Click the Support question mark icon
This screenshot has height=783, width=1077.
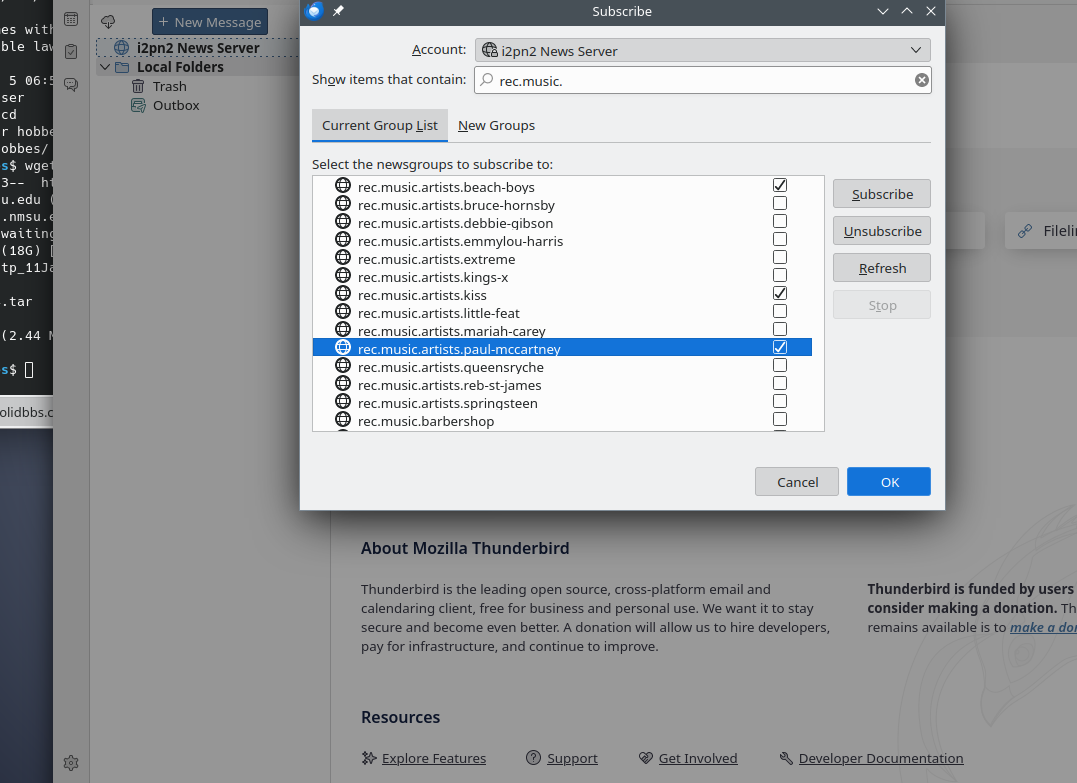(533, 757)
